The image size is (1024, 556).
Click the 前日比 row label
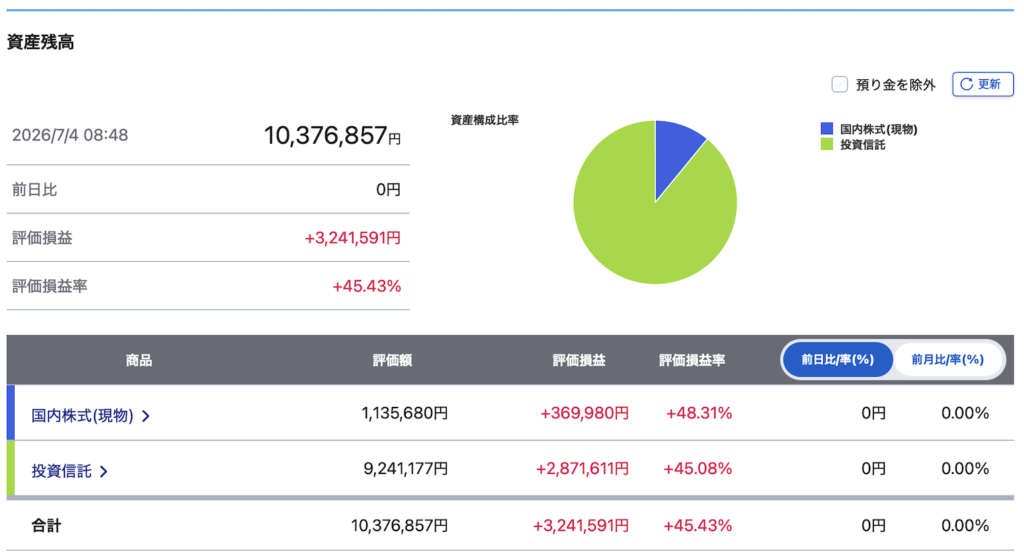pyautogui.click(x=35, y=189)
